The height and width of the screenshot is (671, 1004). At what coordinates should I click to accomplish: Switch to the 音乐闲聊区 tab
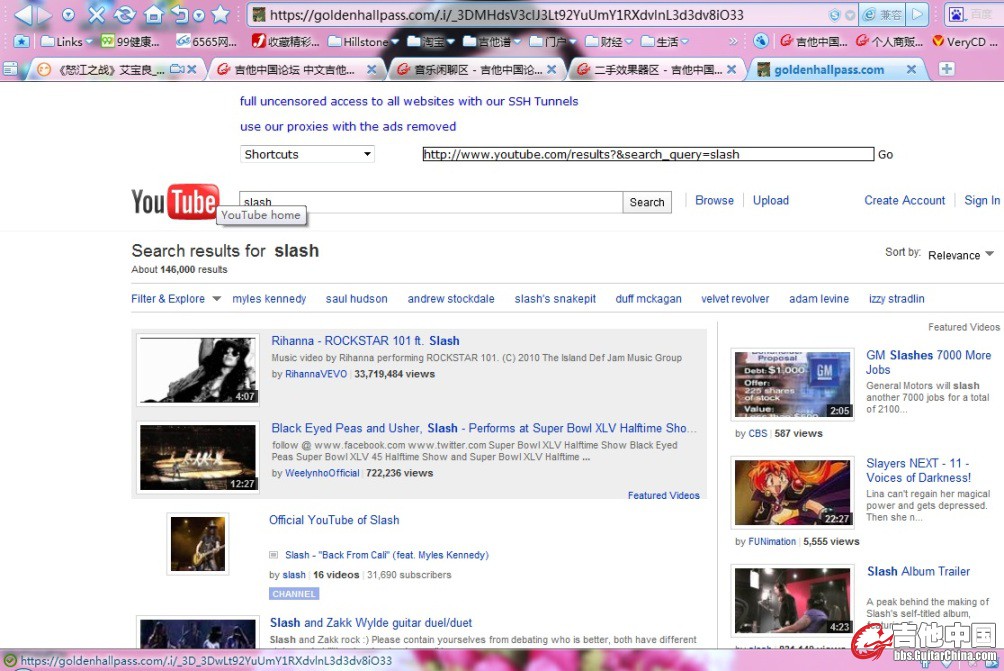click(469, 69)
